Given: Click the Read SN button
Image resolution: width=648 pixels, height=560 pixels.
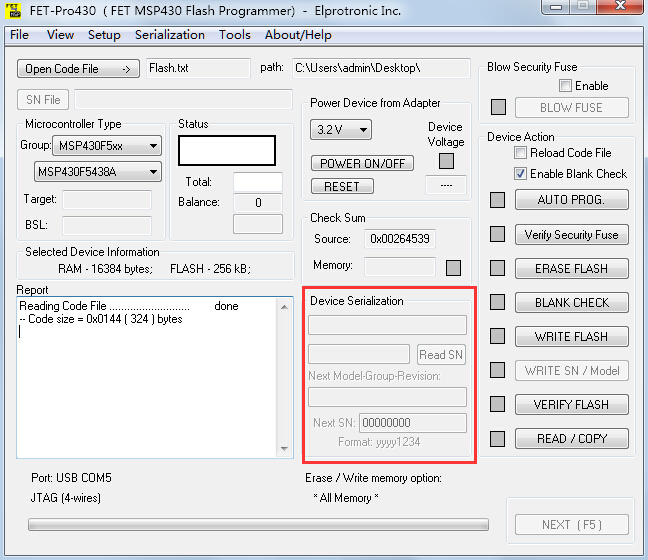Looking at the screenshot, I should (441, 355).
